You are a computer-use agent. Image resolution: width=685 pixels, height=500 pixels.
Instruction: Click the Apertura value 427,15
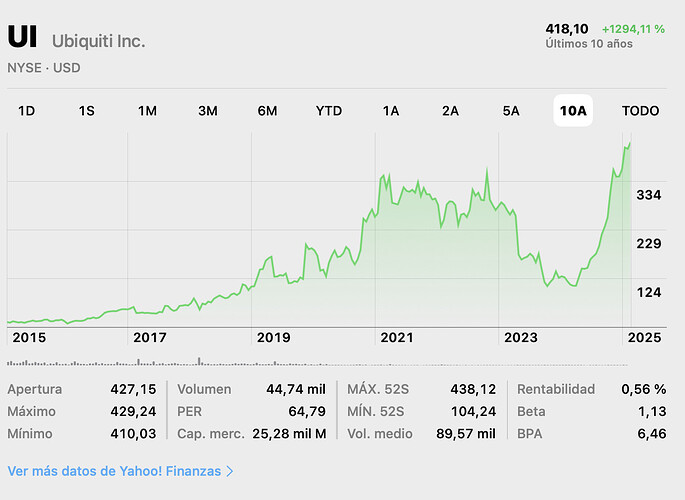133,389
